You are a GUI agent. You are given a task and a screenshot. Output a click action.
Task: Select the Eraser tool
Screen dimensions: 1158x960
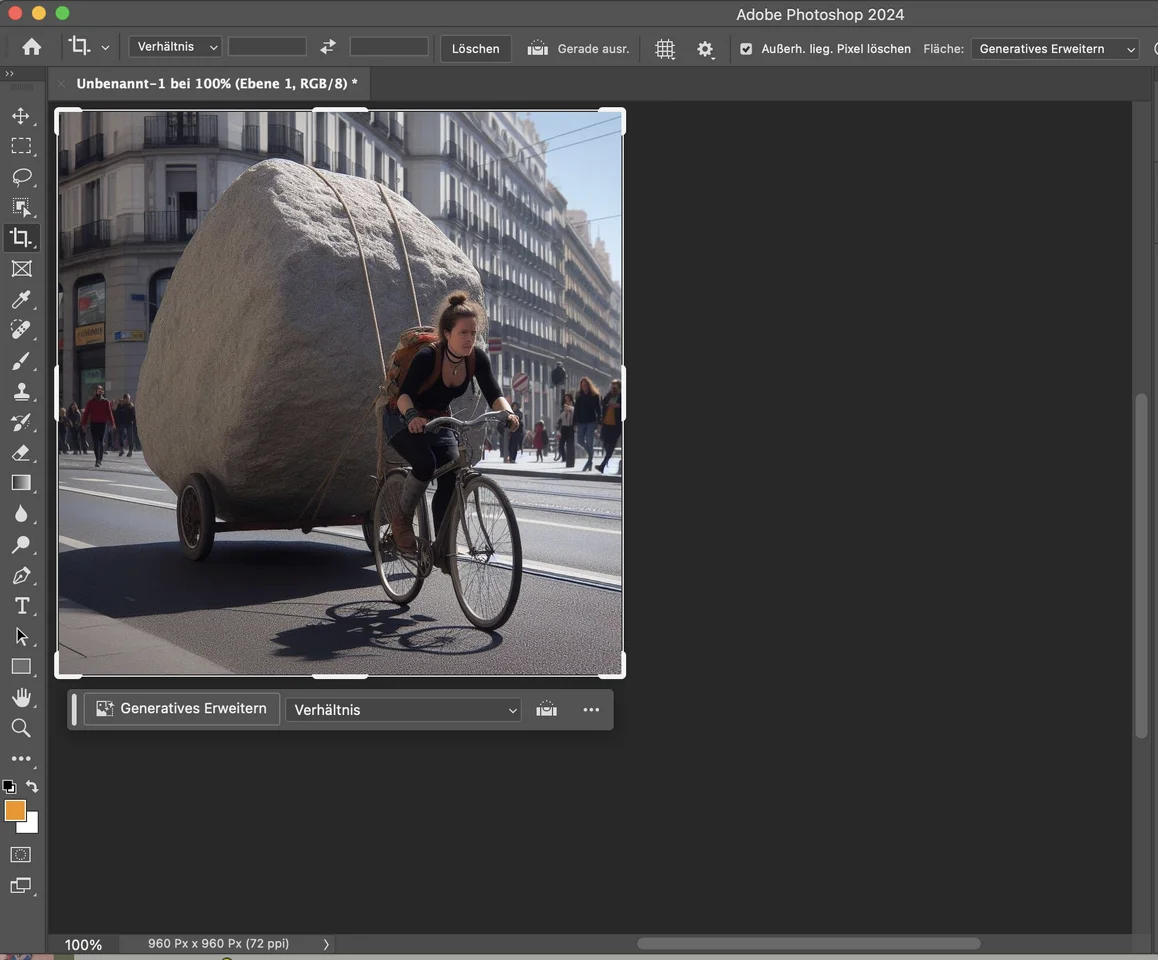click(21, 453)
